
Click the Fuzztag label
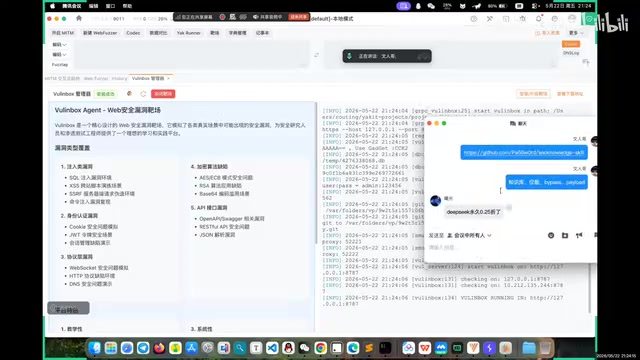pos(60,64)
